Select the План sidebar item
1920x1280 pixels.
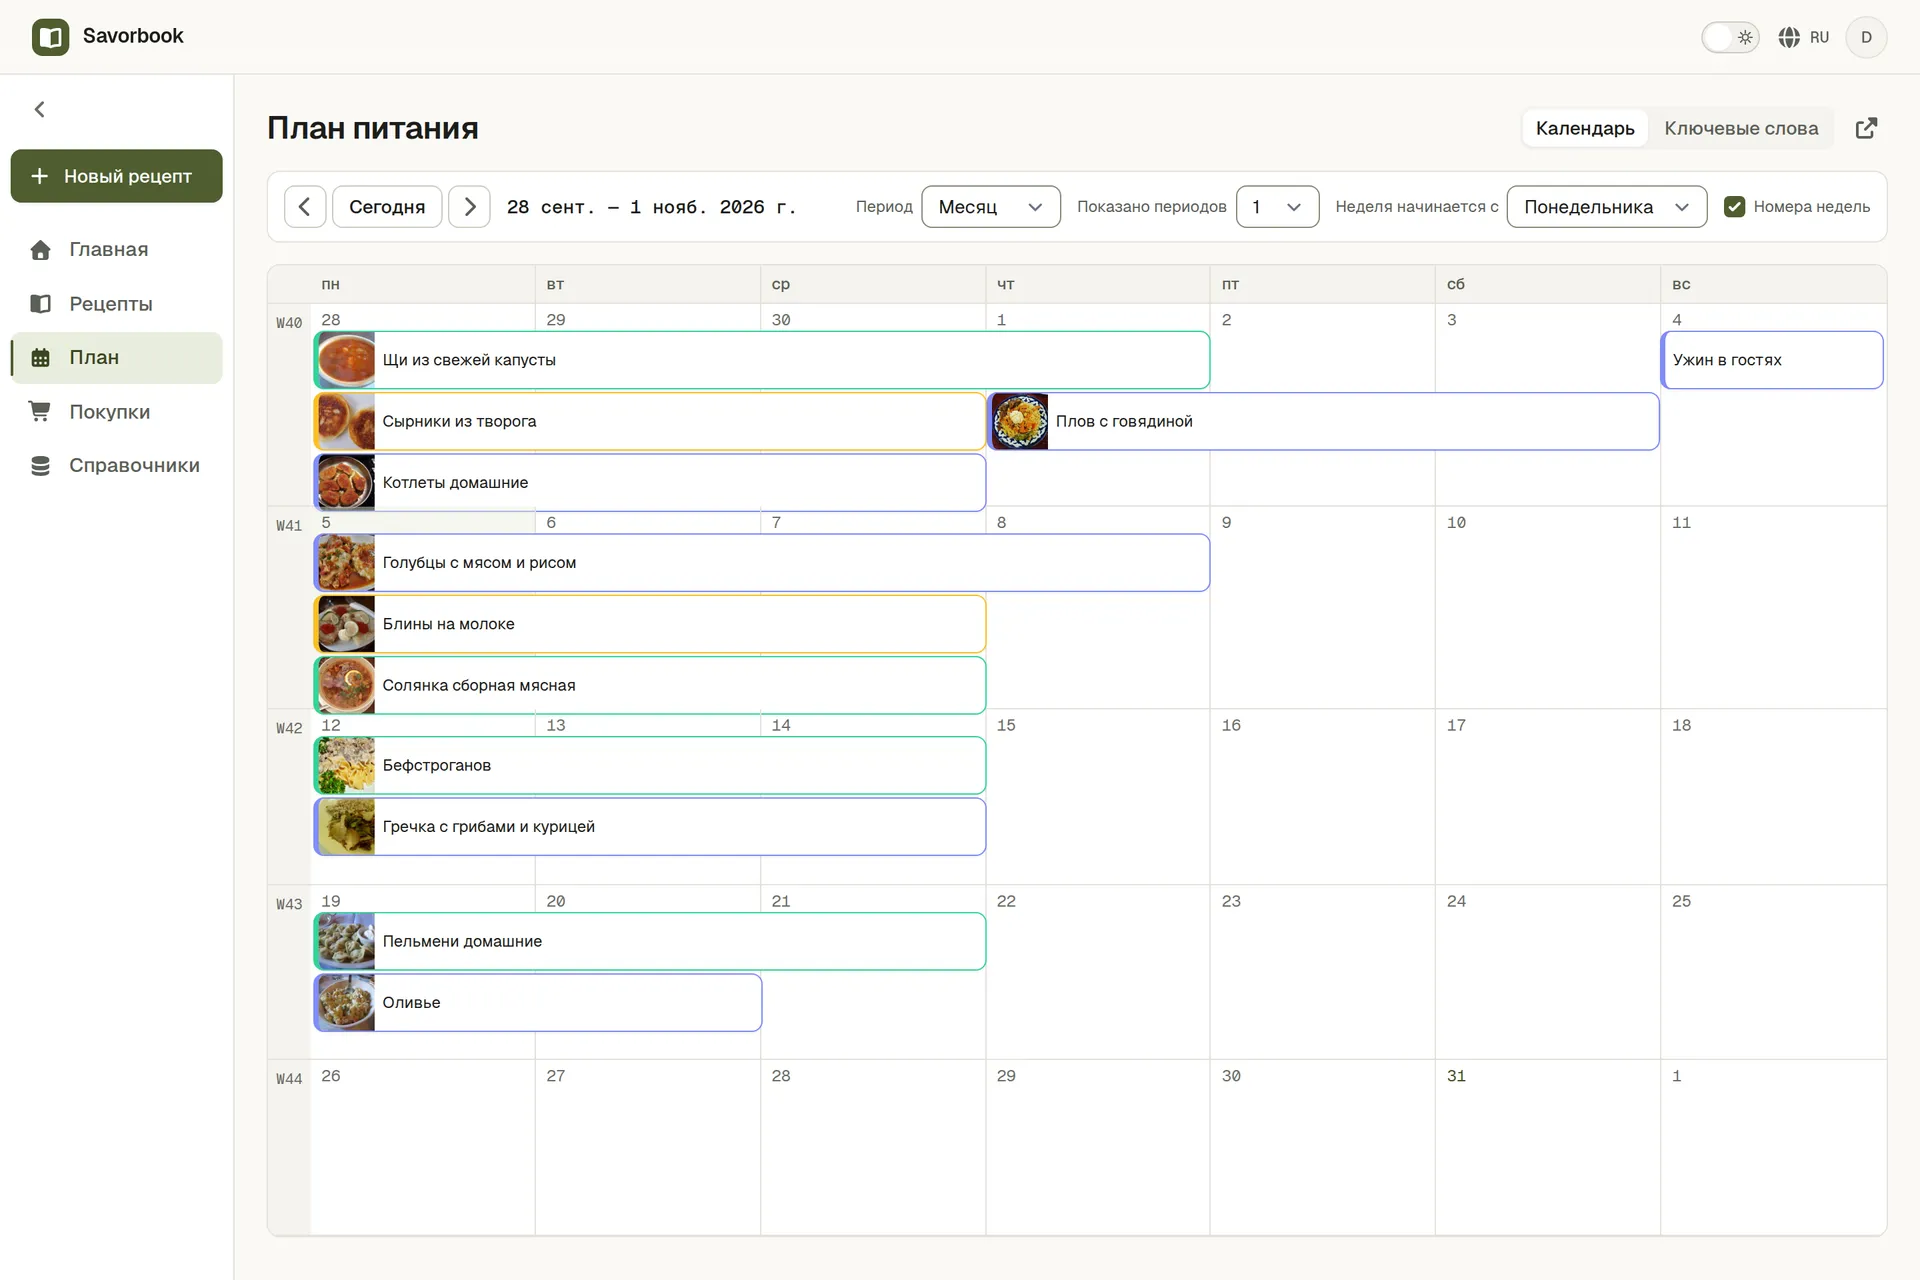point(117,358)
